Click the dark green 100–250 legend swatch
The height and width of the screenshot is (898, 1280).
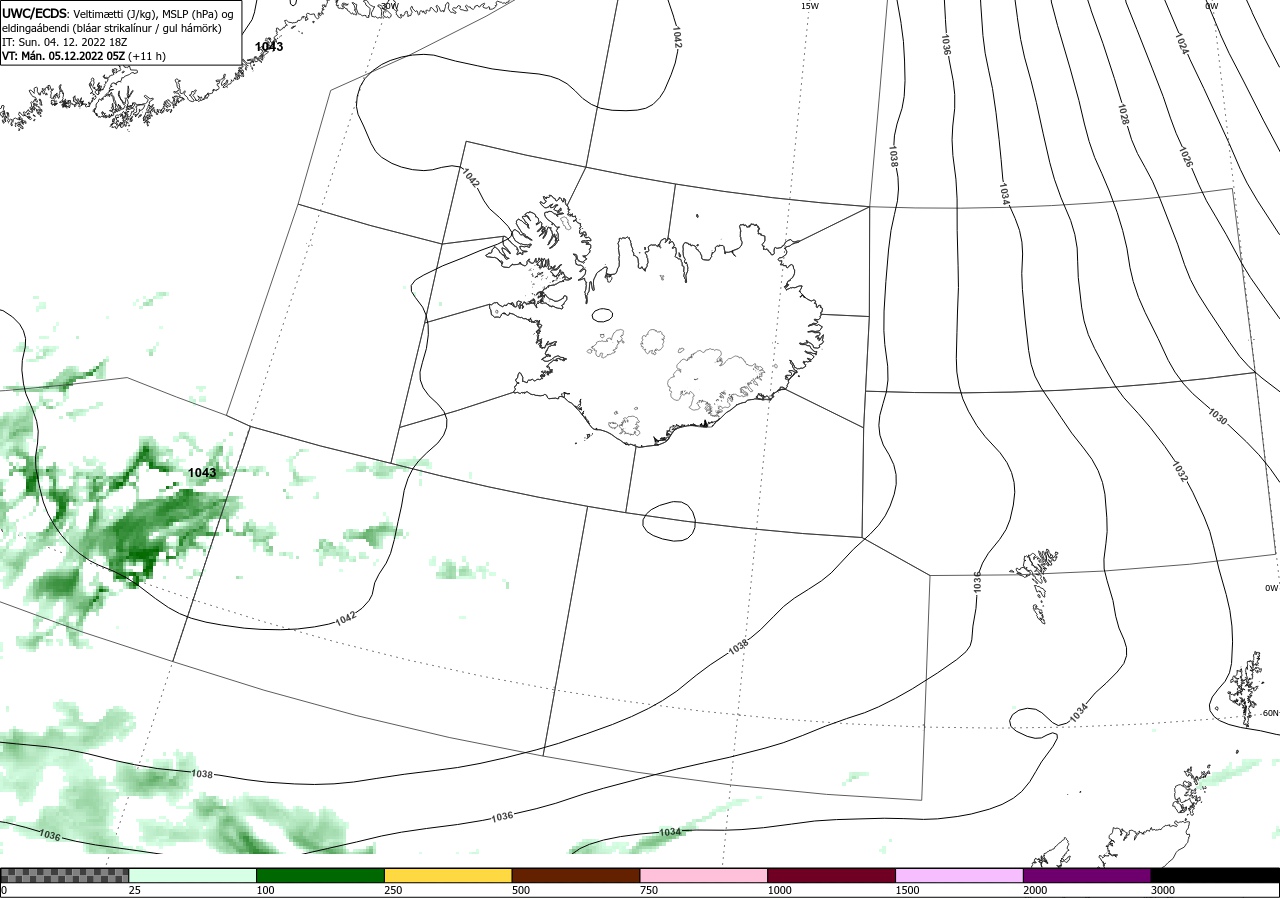(x=321, y=875)
